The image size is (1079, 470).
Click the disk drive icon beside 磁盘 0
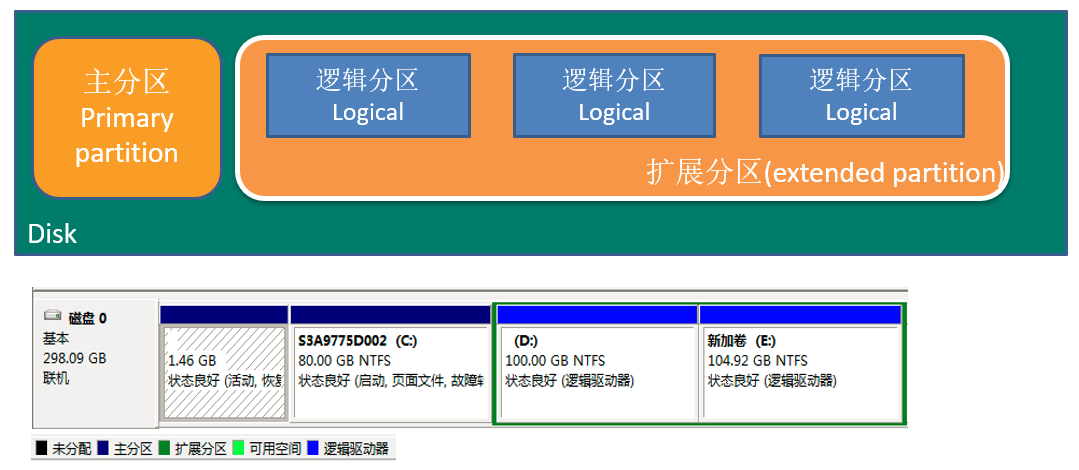click(52, 316)
